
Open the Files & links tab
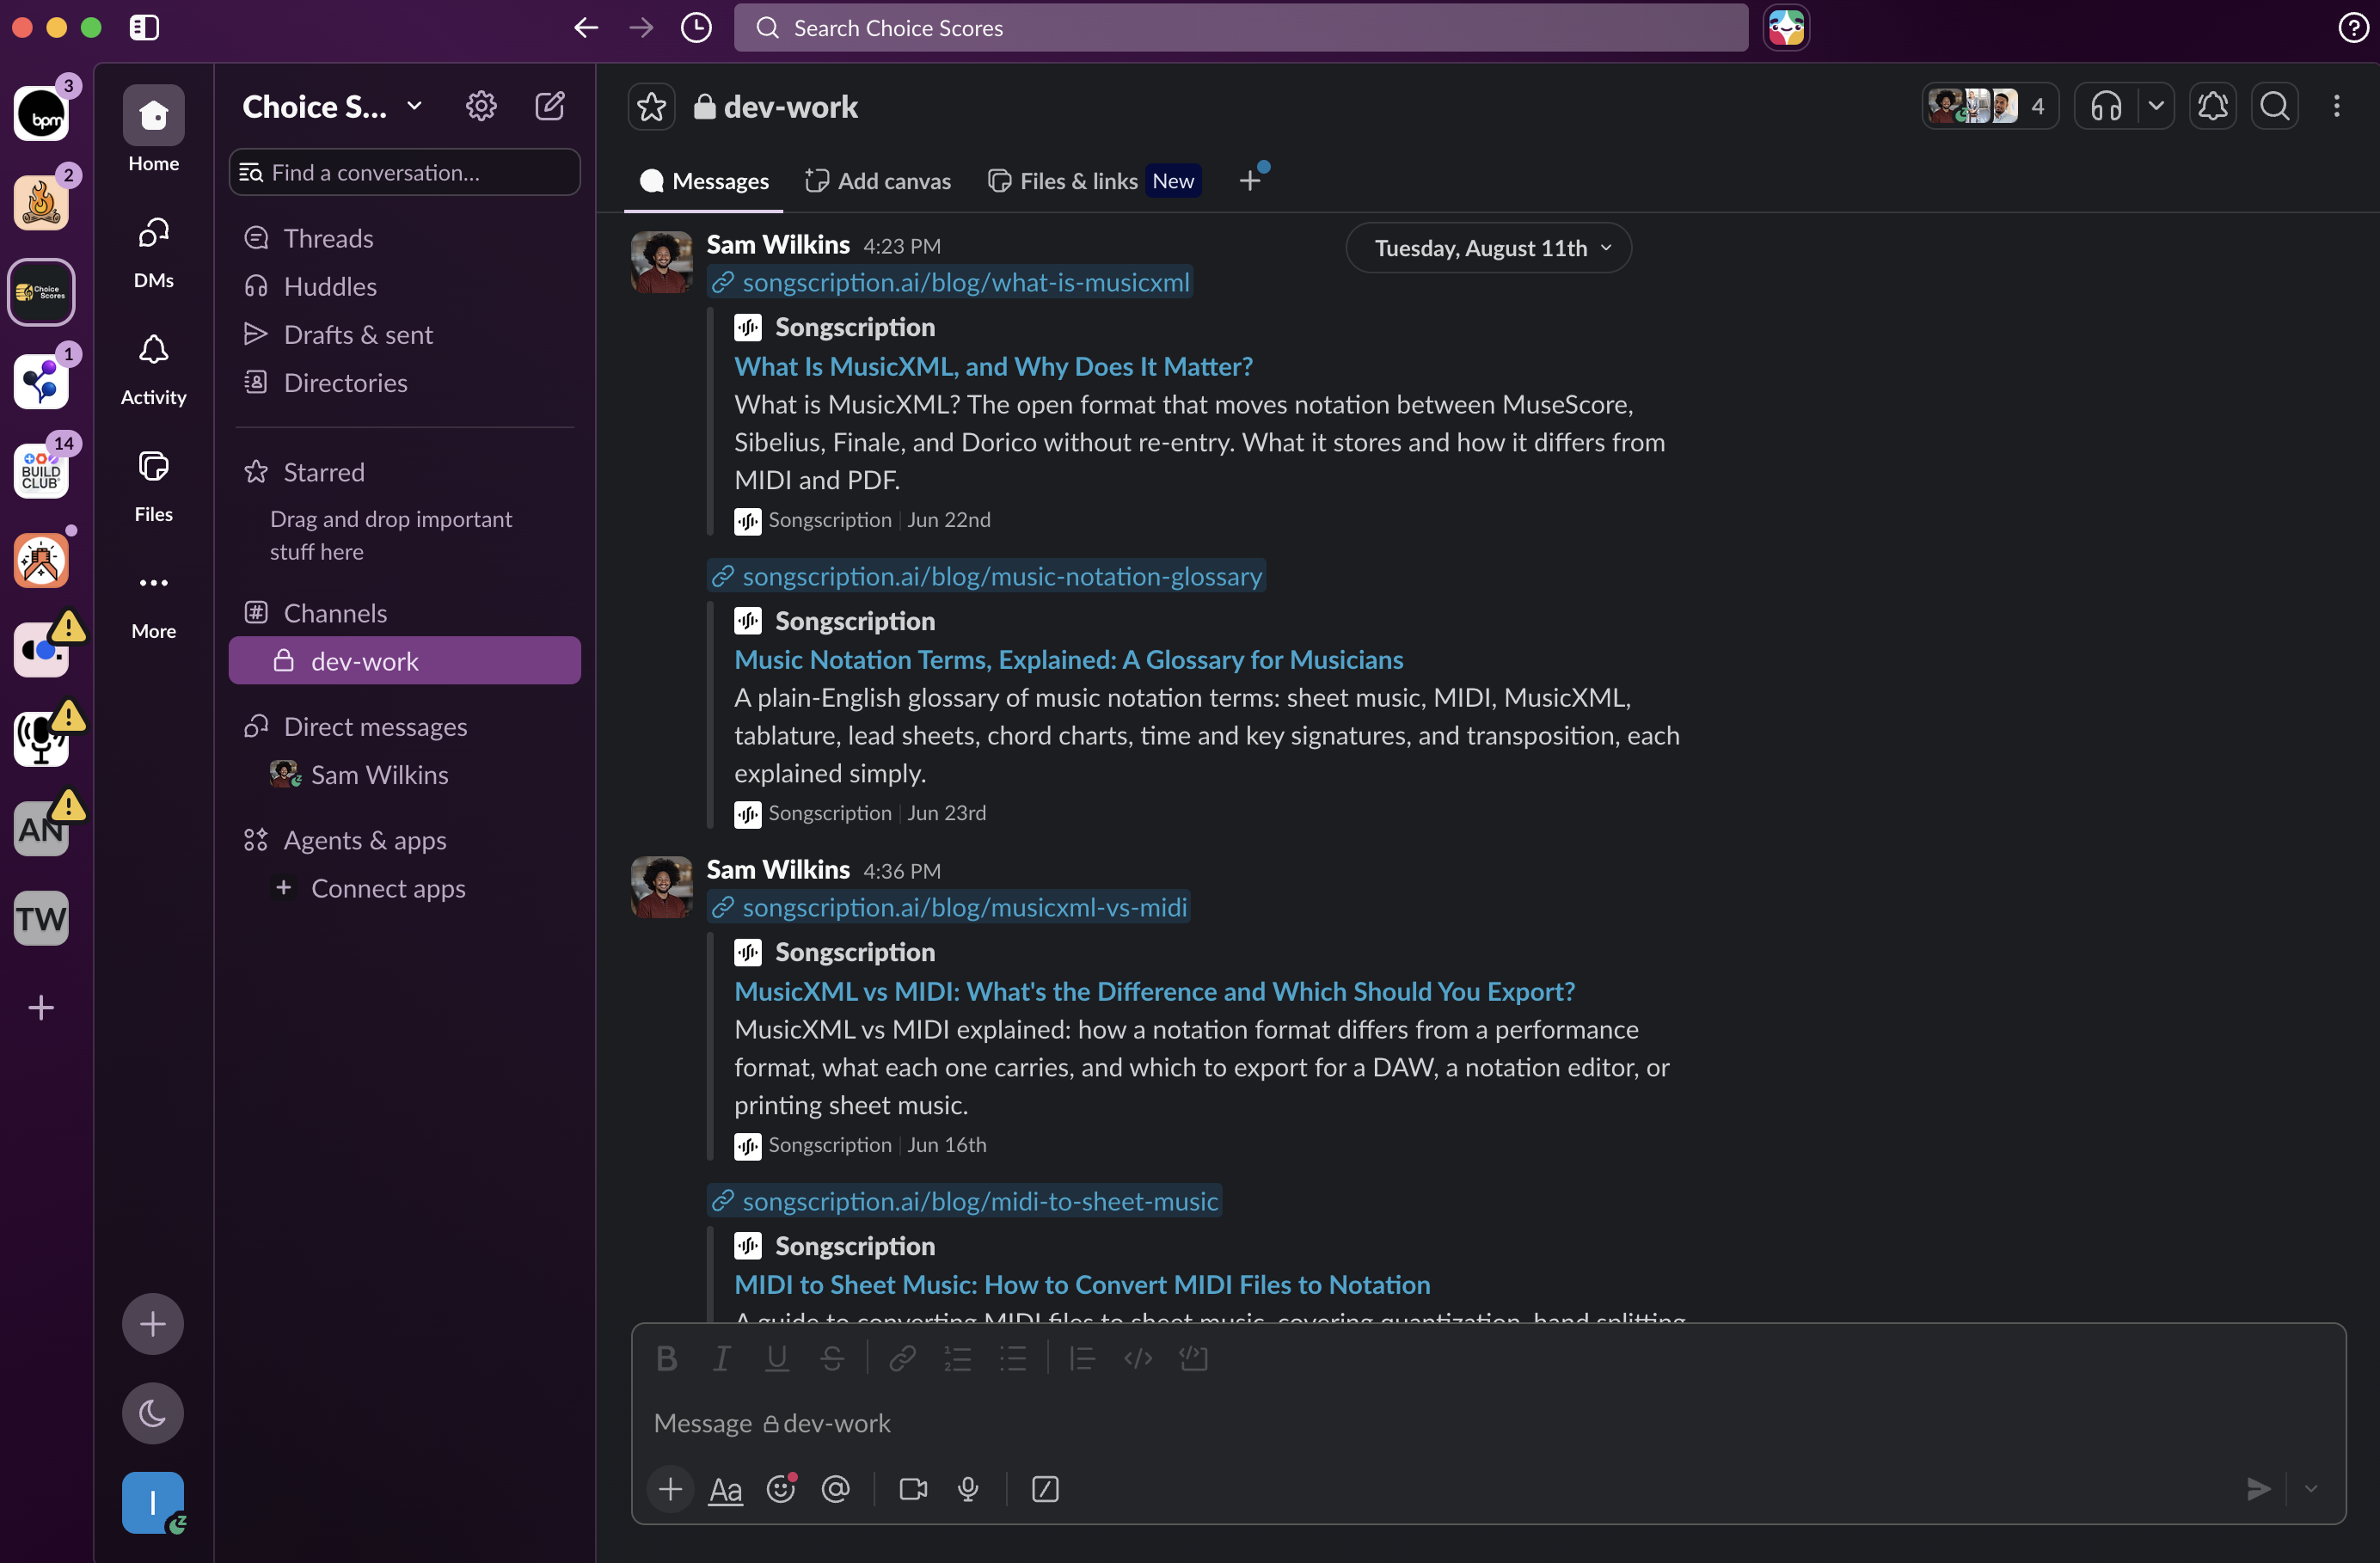coord(1094,181)
